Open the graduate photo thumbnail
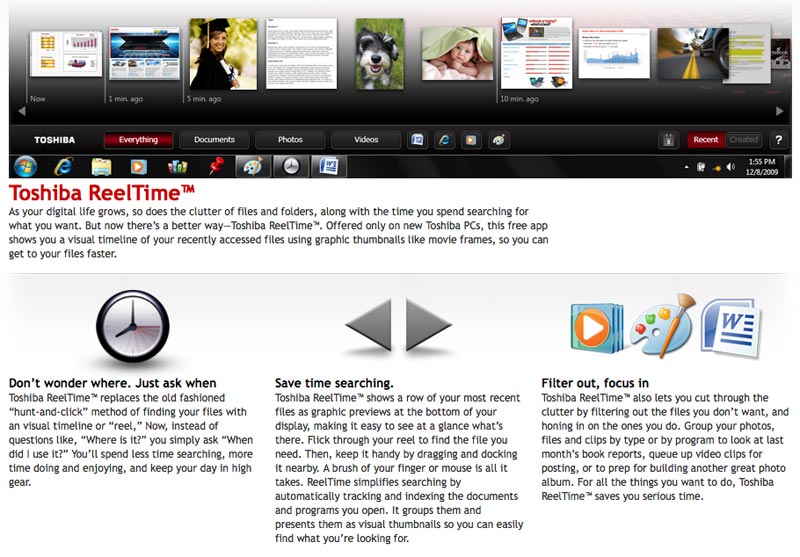Viewport: 800px width, 557px height. point(222,52)
